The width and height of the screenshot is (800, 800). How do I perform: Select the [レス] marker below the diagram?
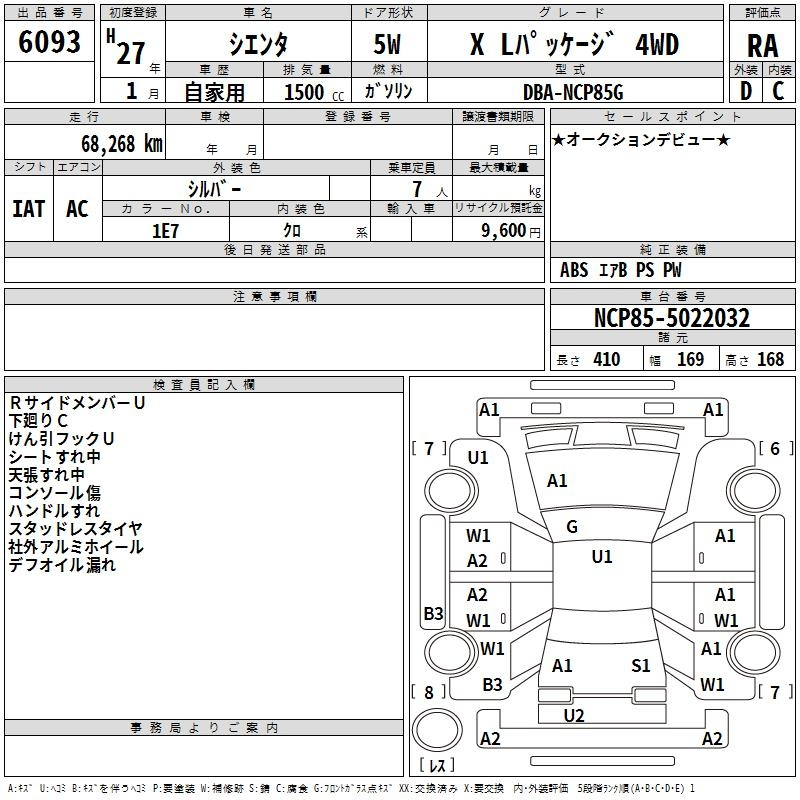pyautogui.click(x=436, y=767)
